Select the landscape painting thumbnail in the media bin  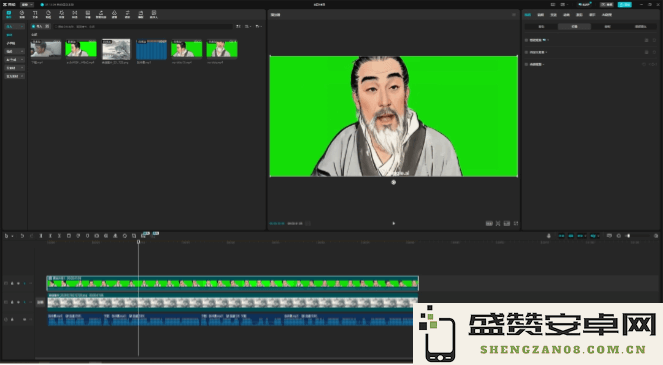(x=116, y=49)
